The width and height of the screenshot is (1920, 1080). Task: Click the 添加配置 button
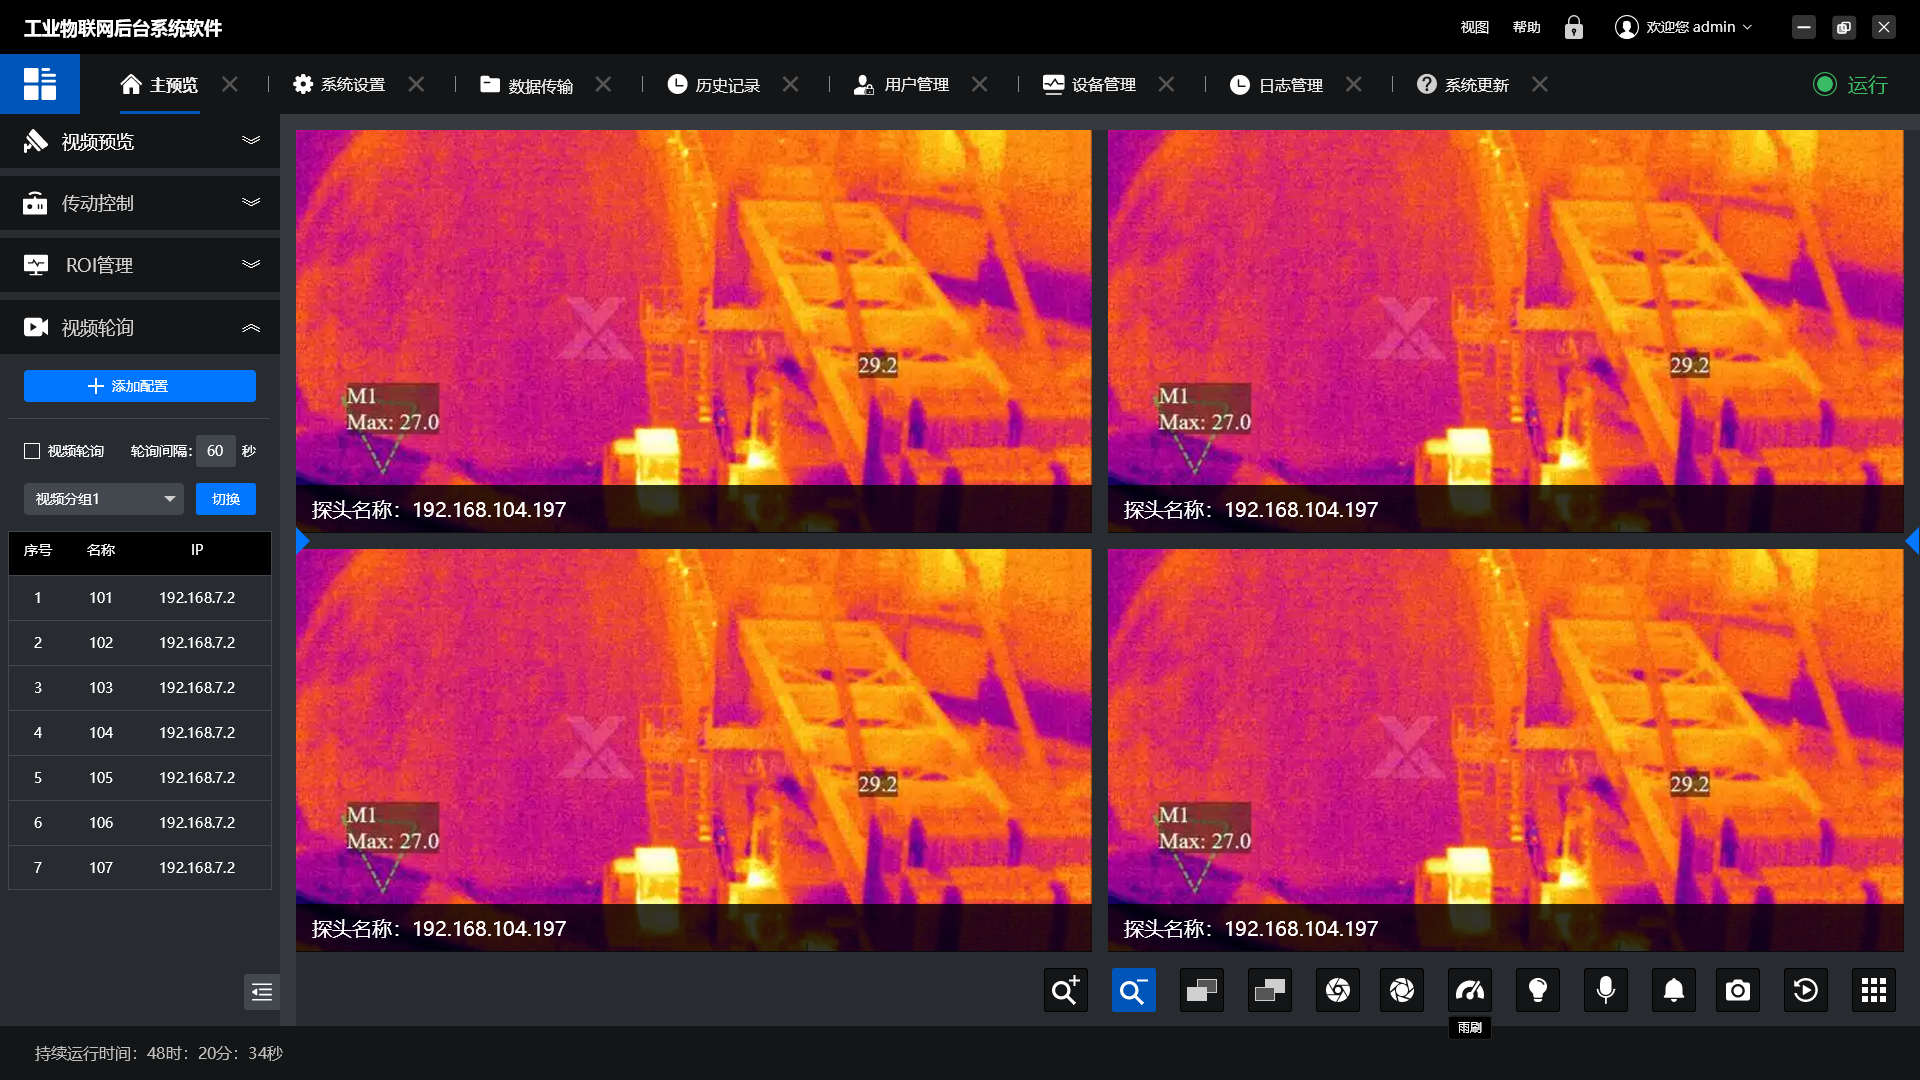[x=140, y=386]
